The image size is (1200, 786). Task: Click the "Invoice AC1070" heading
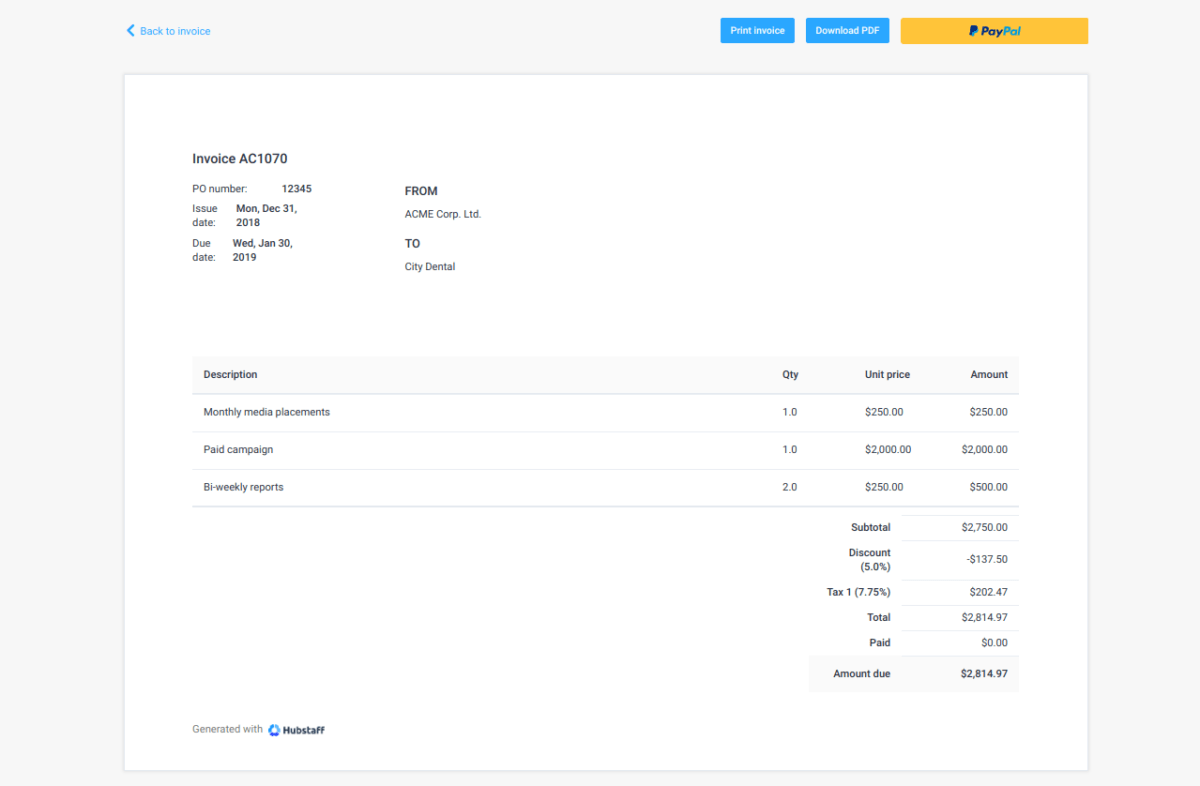coord(239,158)
